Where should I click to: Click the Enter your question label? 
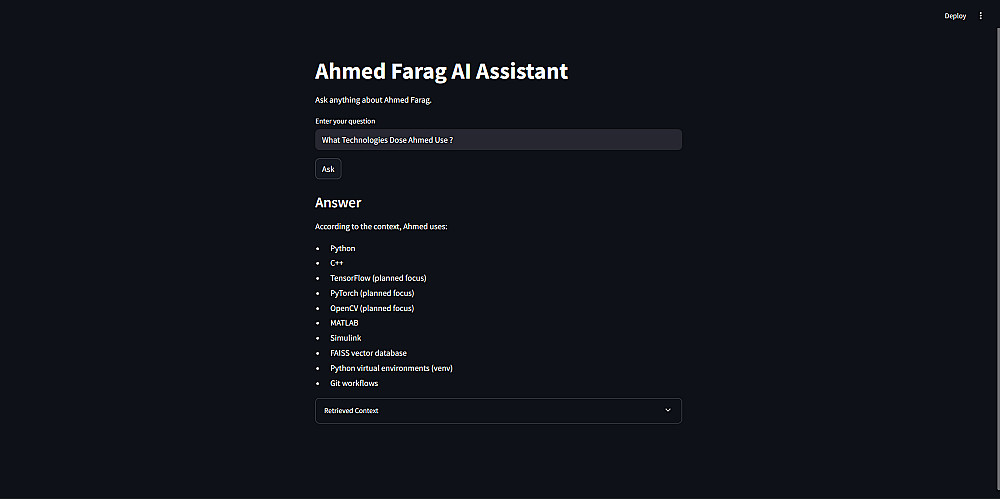[x=345, y=121]
